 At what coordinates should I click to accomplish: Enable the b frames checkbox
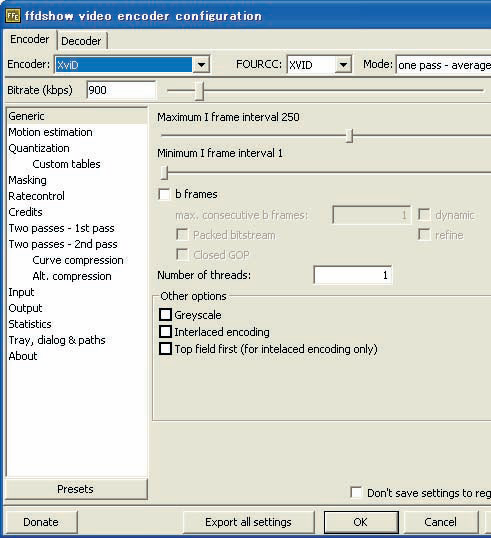[164, 194]
